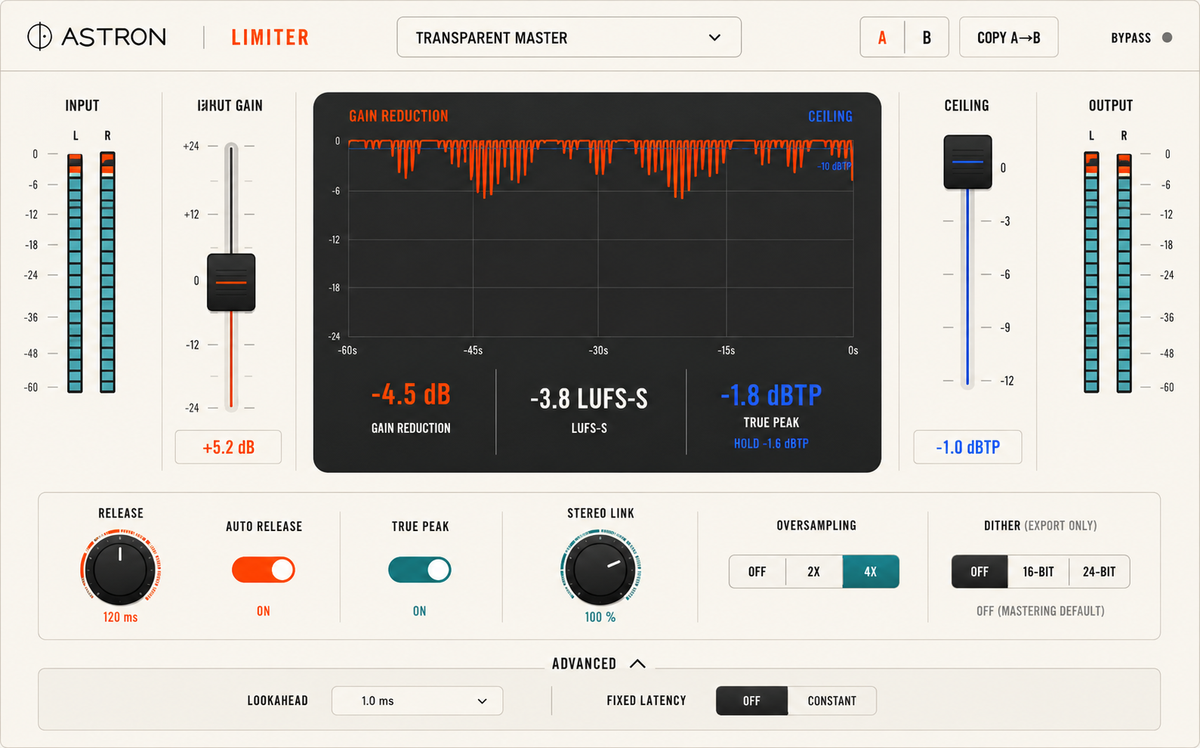Collapse the Advanced section chevron
The width and height of the screenshot is (1200, 748).
click(x=637, y=663)
